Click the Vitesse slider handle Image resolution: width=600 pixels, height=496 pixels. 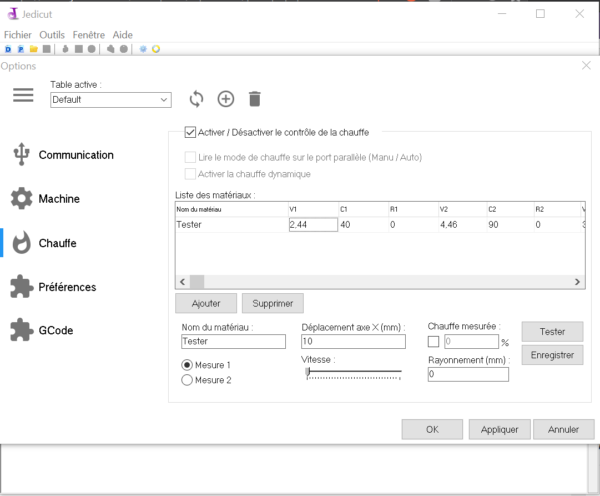point(308,372)
